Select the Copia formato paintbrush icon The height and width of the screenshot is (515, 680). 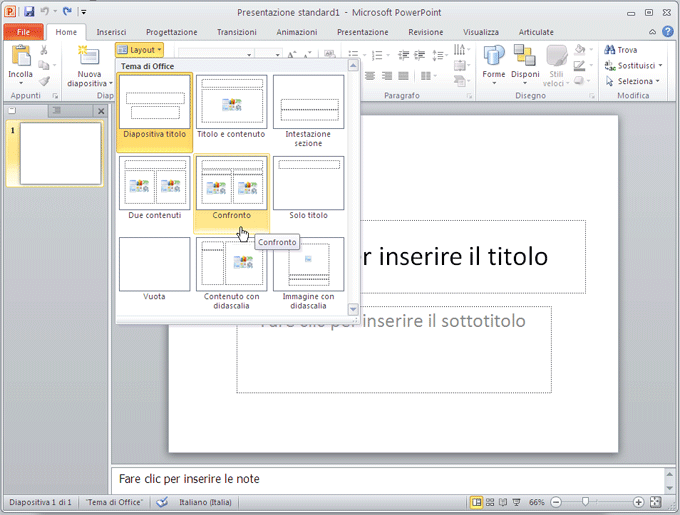click(x=44, y=81)
